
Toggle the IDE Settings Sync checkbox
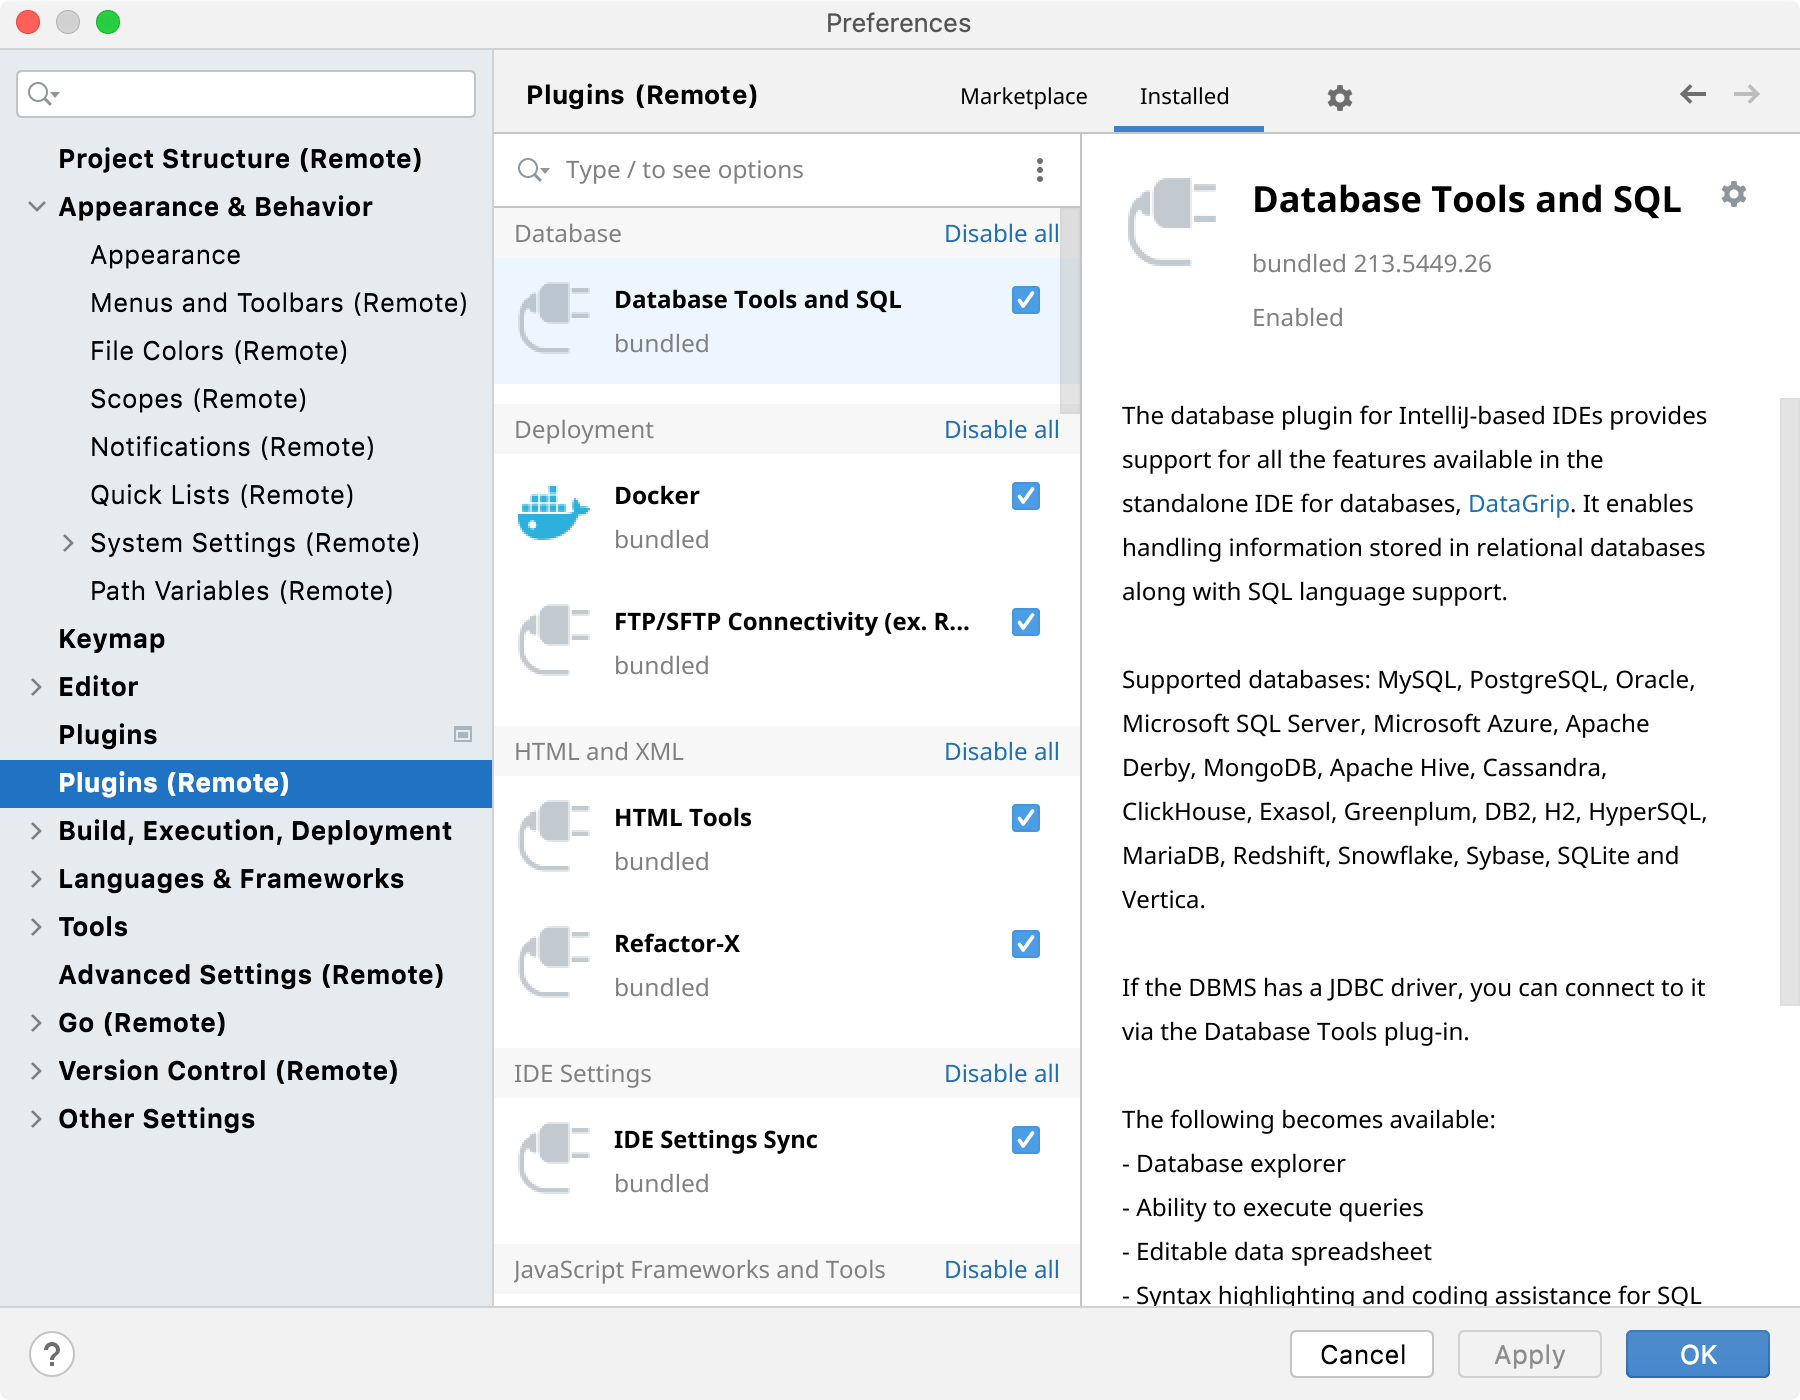click(x=1025, y=1140)
